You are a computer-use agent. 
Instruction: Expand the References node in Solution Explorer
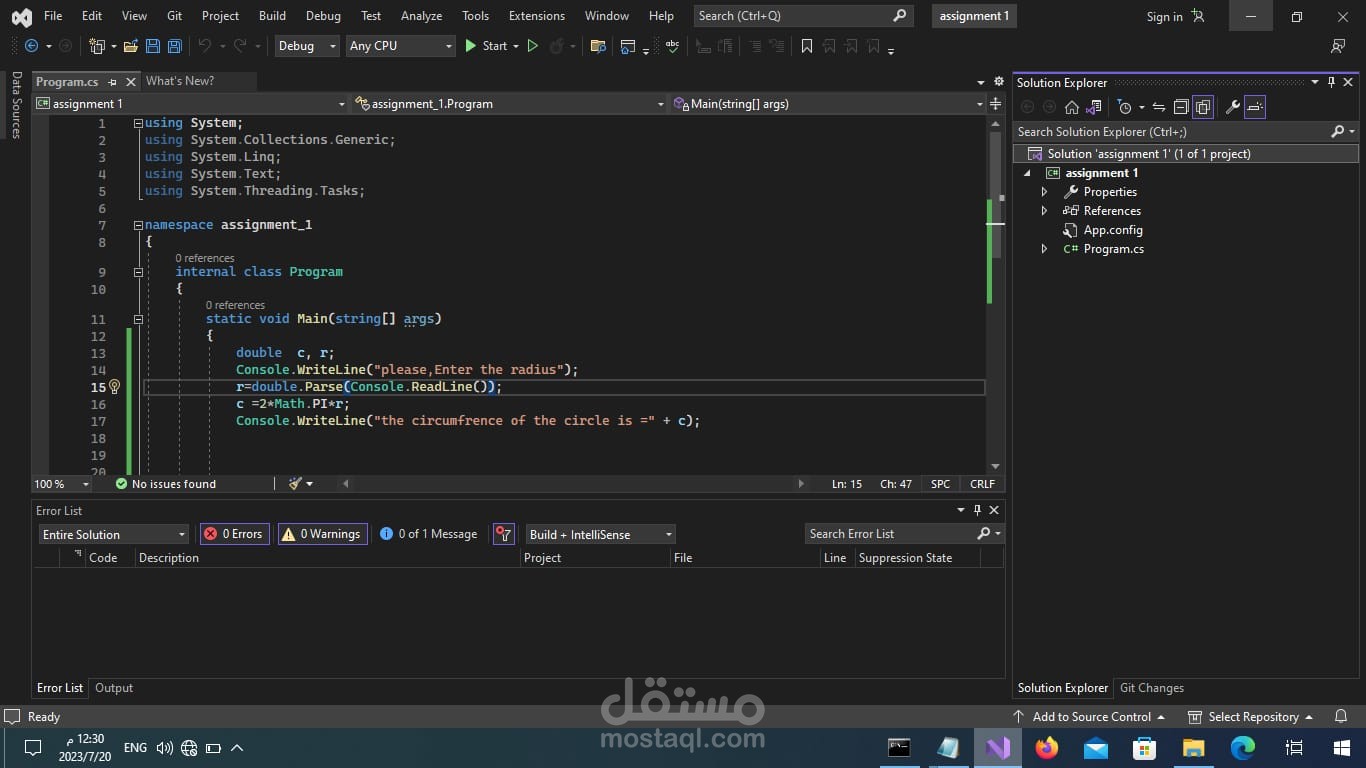1043,210
